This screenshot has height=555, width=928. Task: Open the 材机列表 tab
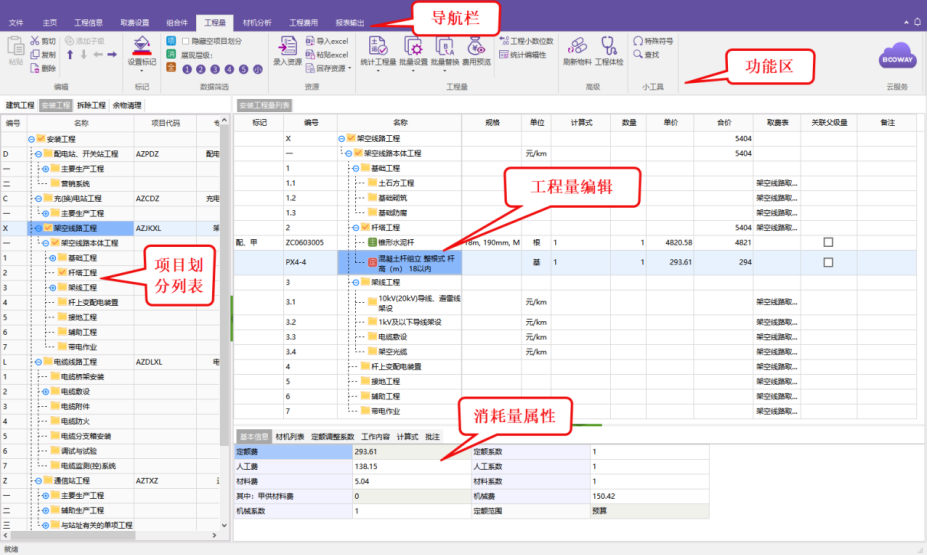click(289, 437)
